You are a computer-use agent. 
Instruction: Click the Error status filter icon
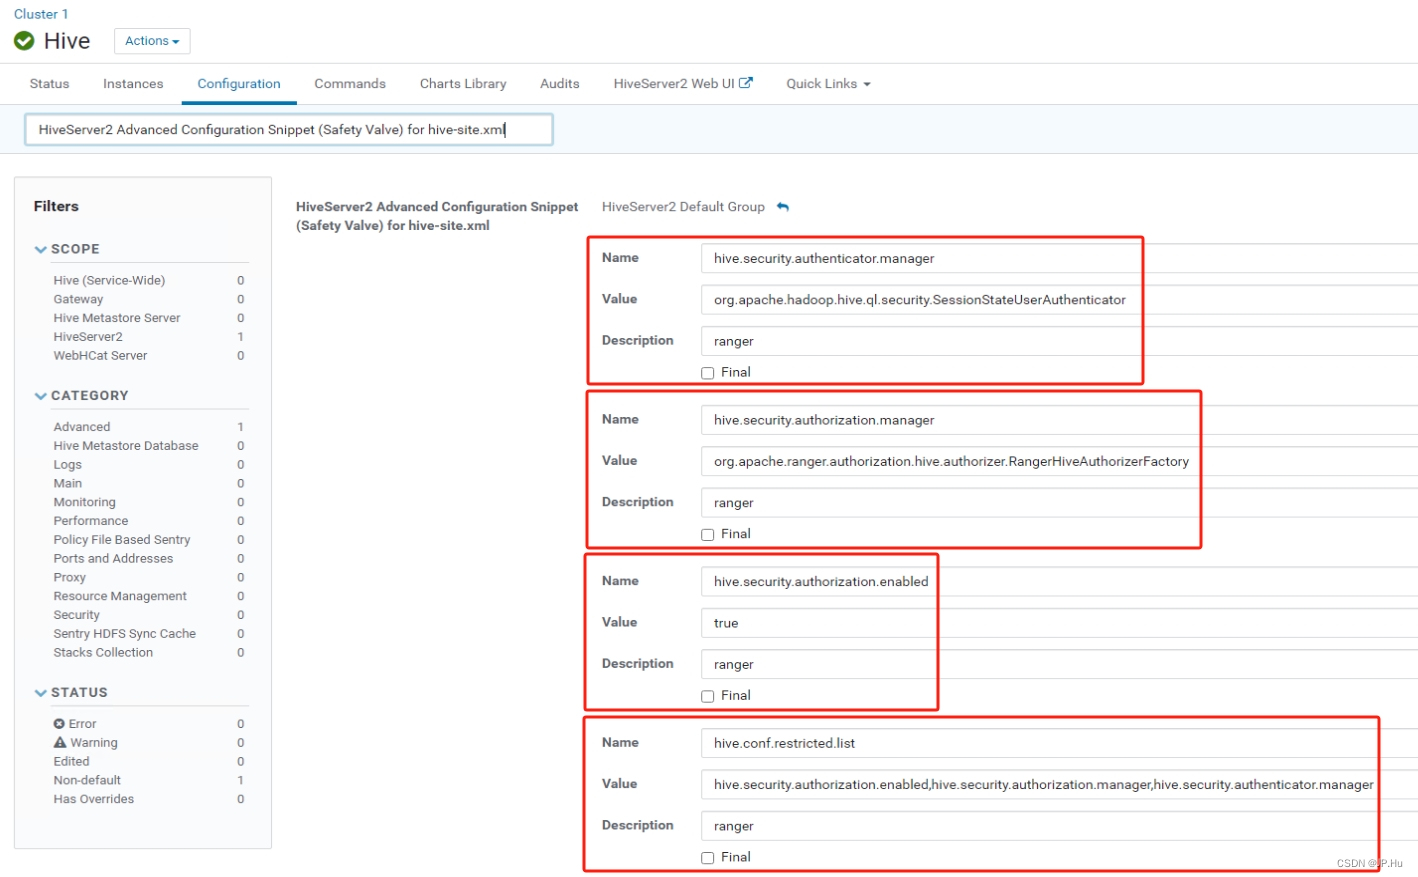[x=59, y=724]
